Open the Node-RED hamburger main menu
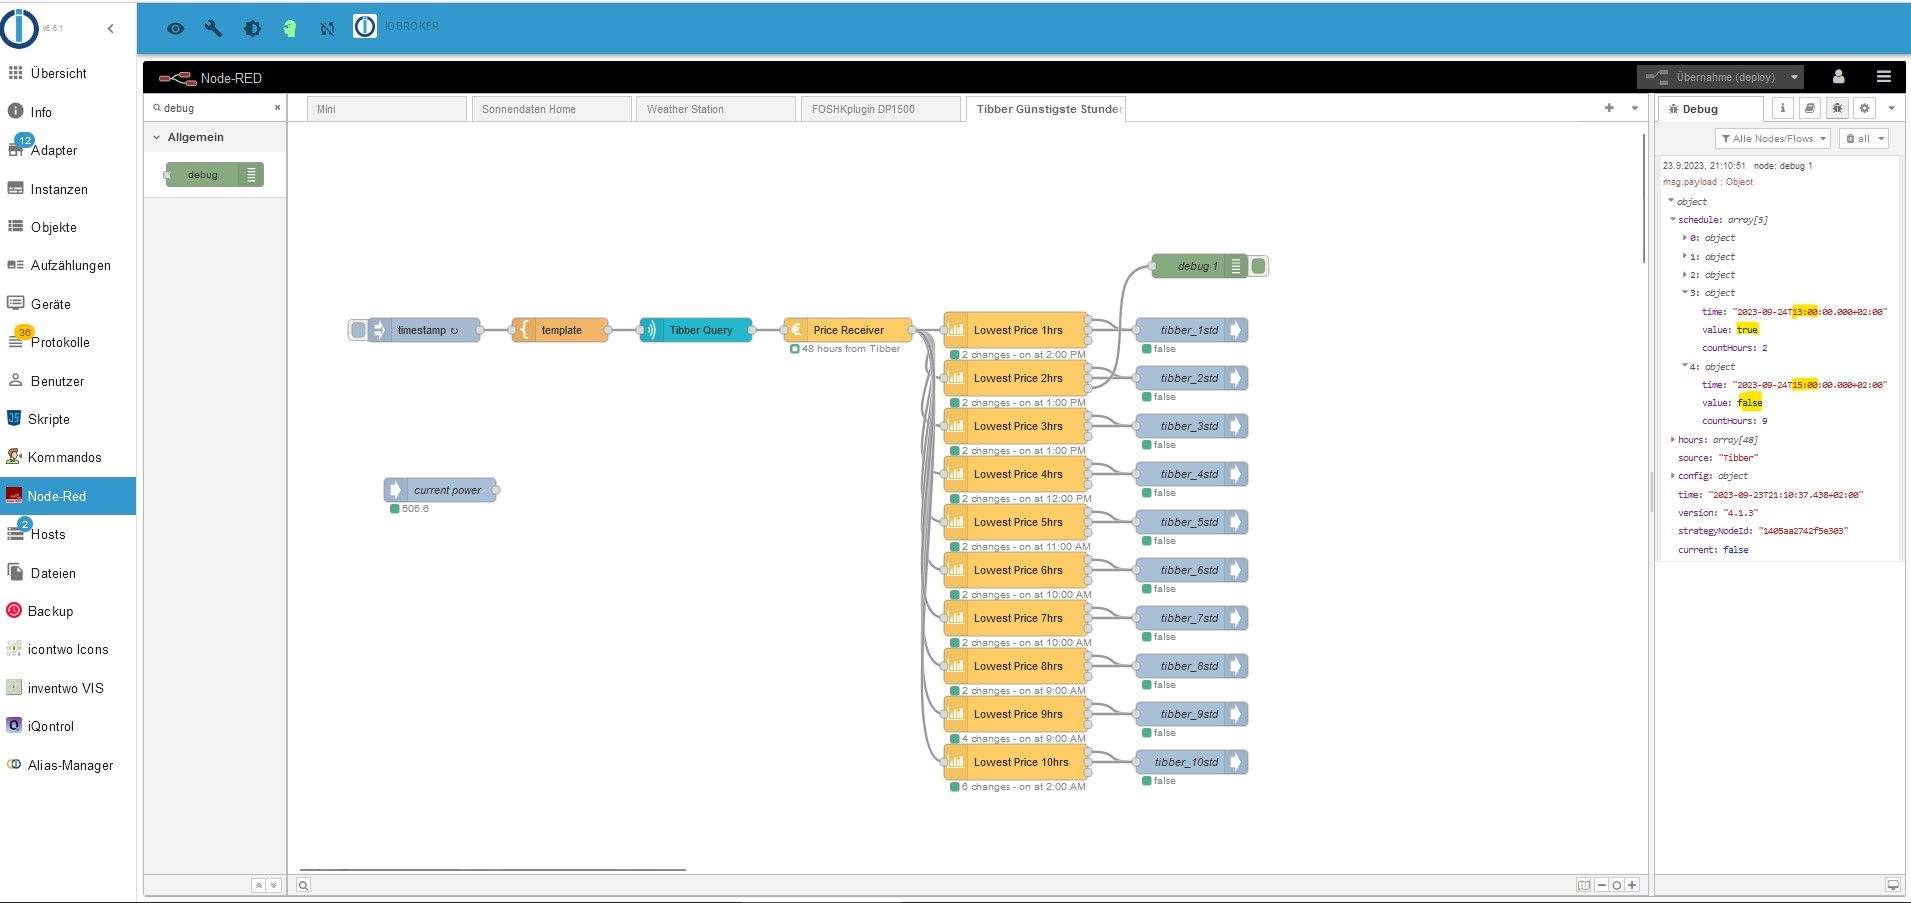This screenshot has height=903, width=1911. click(x=1884, y=77)
